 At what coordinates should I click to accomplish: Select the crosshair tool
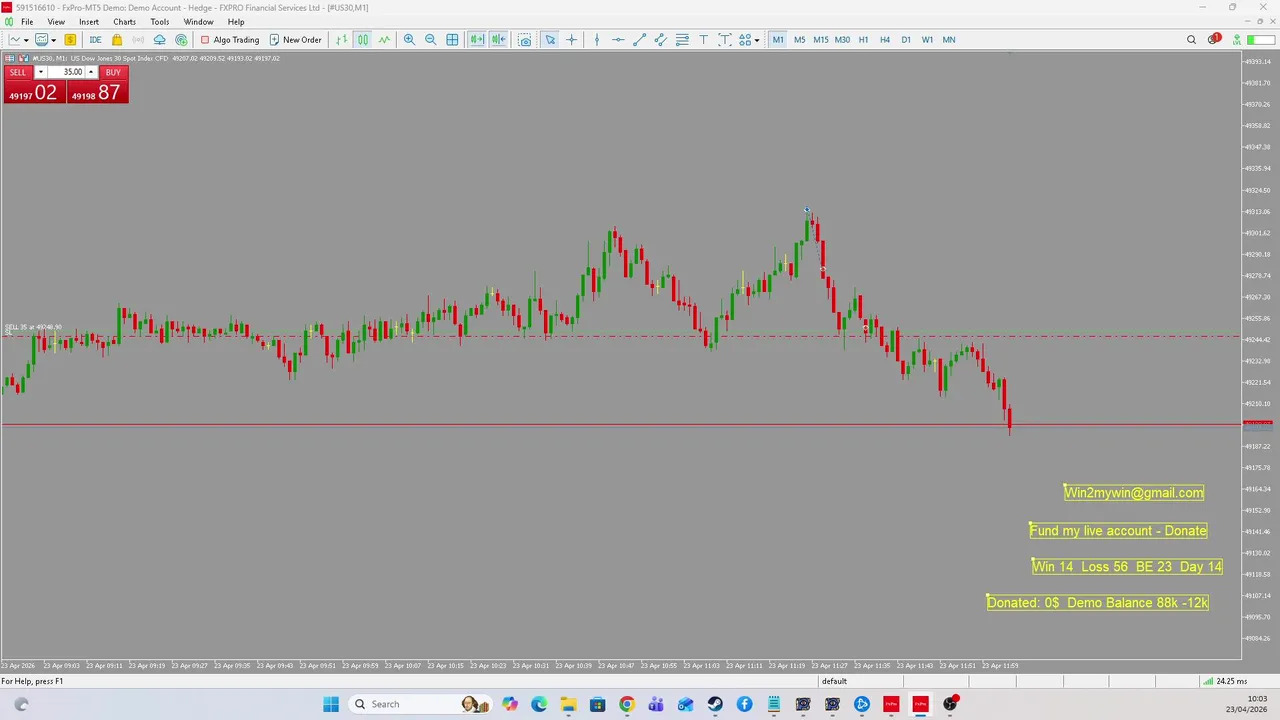572,40
